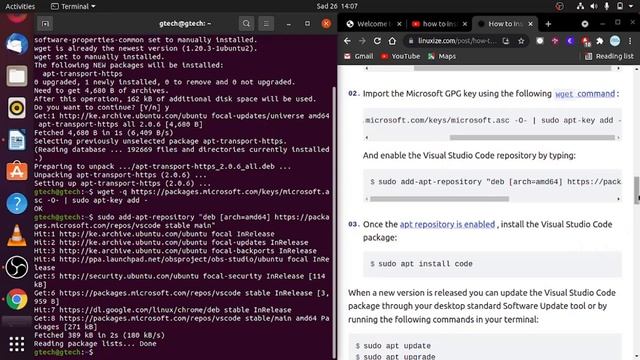
Task: Go to Chrome home page
Action: tap(392, 41)
